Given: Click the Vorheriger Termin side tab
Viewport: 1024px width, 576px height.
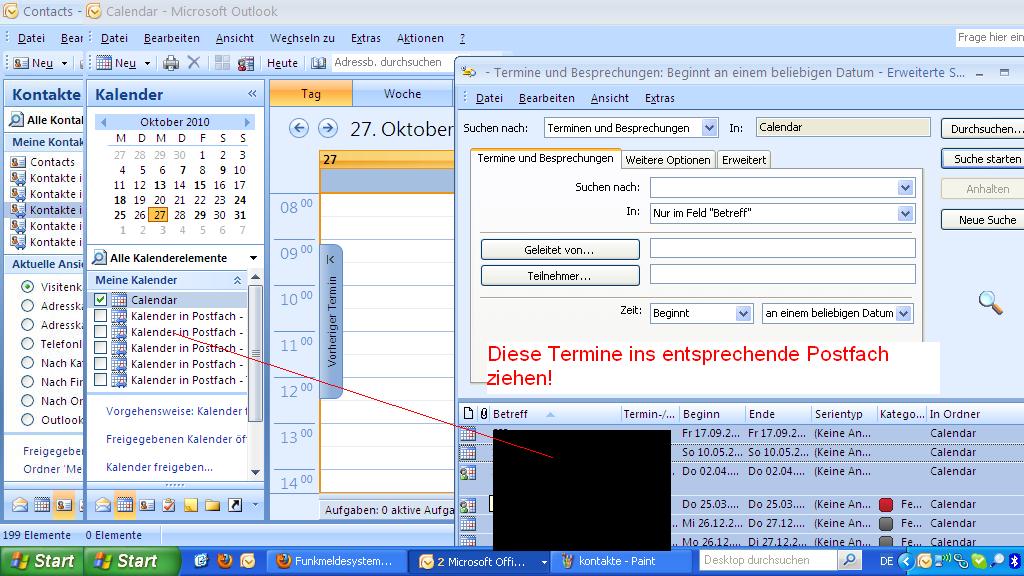Looking at the screenshot, I should [x=332, y=321].
